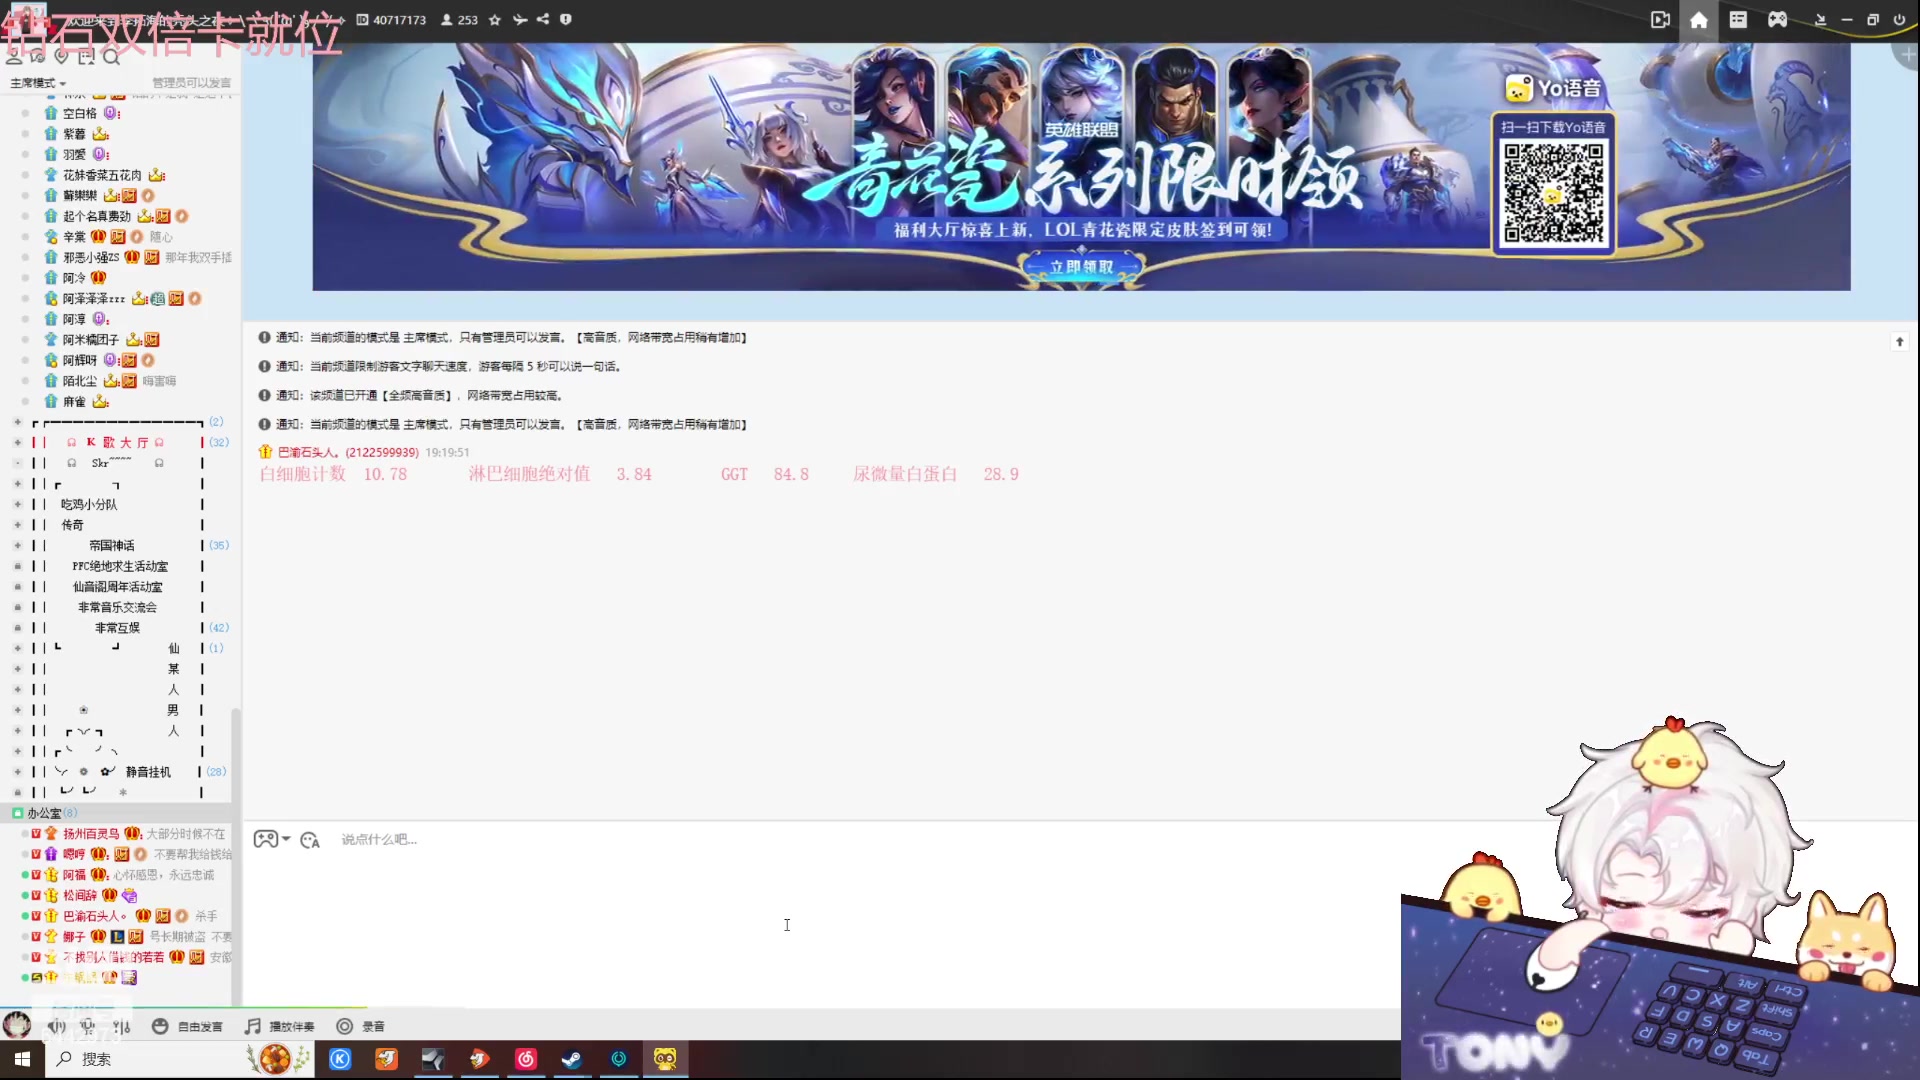
Task: Click the 自由发言 button
Action: (x=187, y=1026)
